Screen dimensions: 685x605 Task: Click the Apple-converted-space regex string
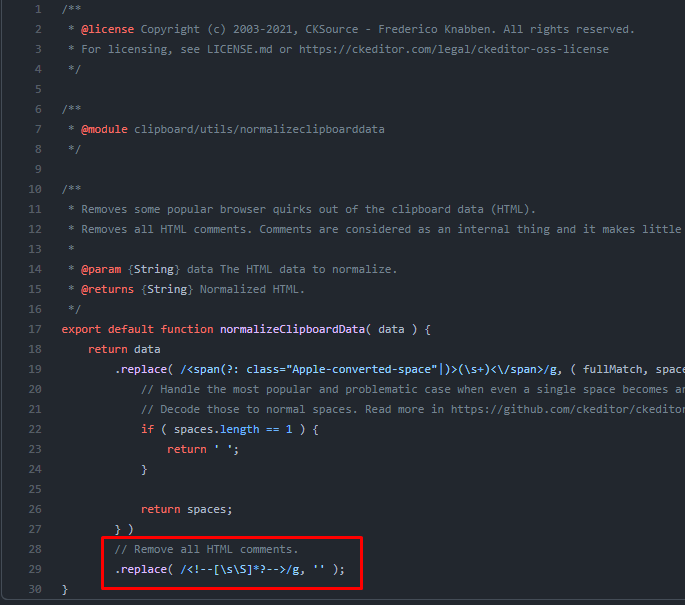[x=371, y=370]
